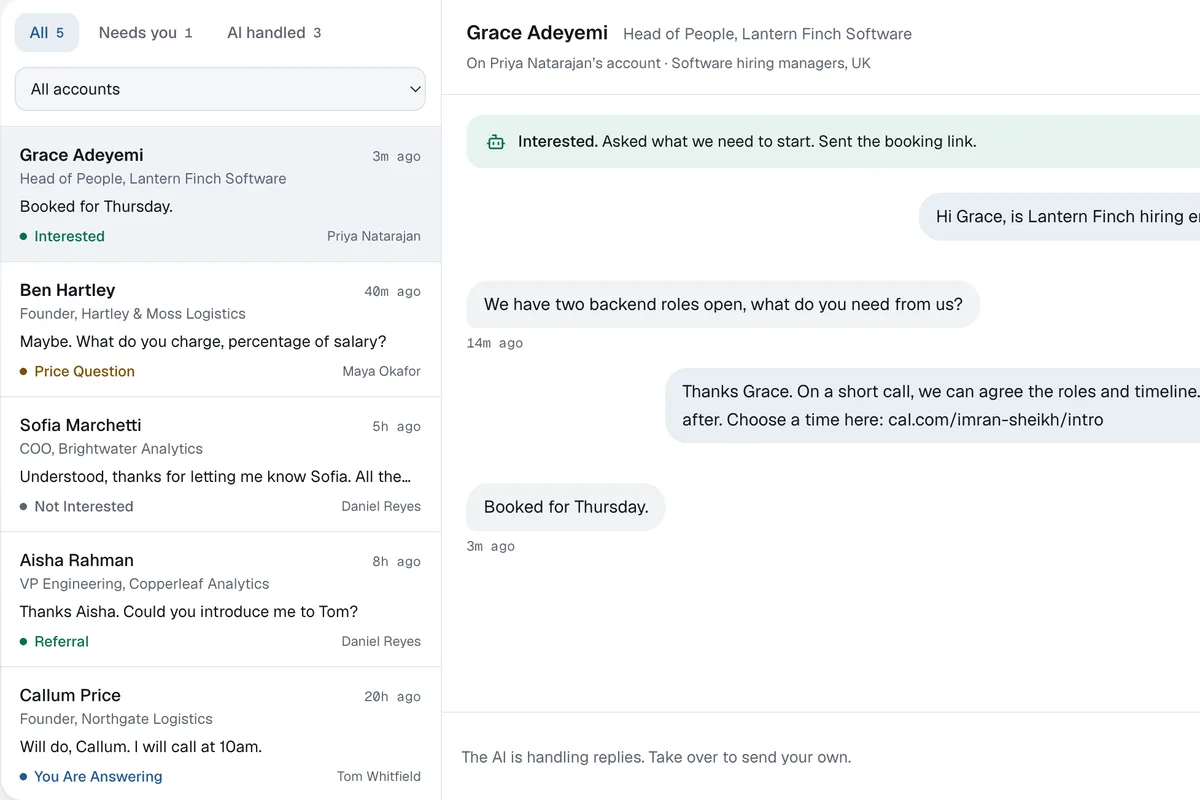Click the Price Question status label
The height and width of the screenshot is (800, 1200).
pyautogui.click(x=77, y=371)
